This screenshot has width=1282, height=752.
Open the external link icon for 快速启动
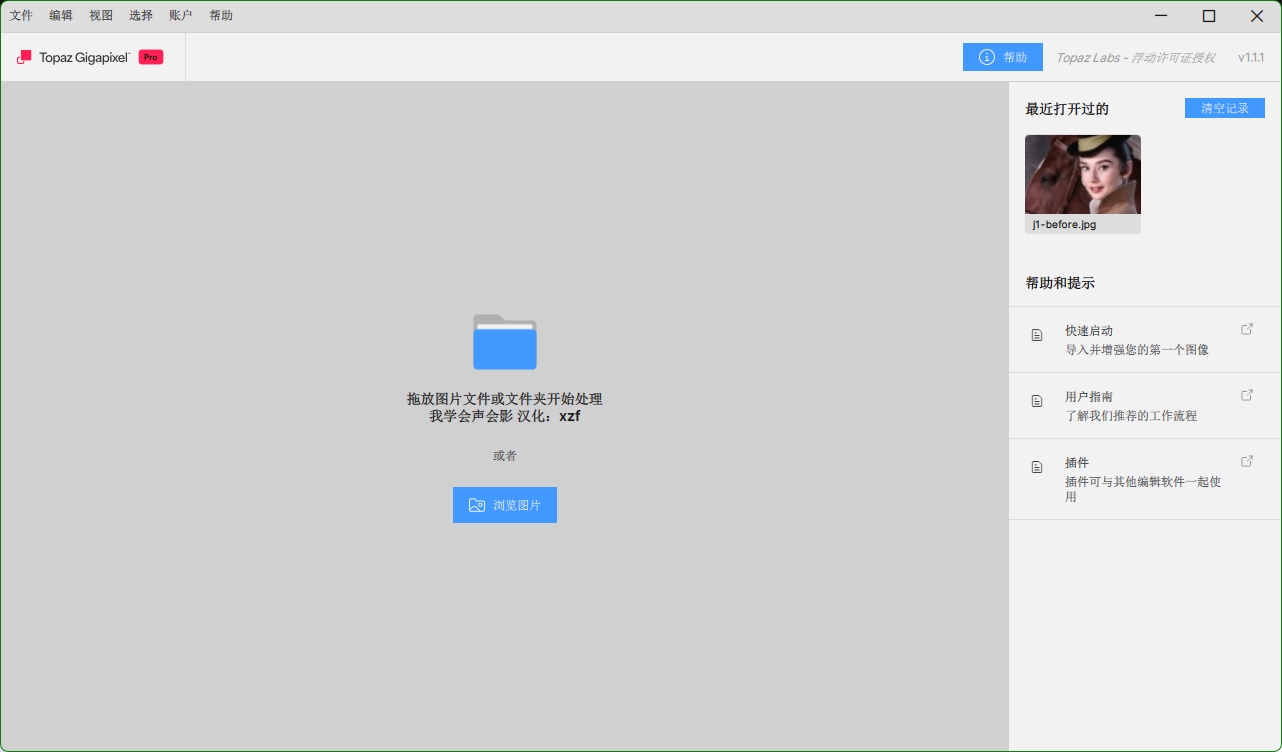click(x=1247, y=329)
